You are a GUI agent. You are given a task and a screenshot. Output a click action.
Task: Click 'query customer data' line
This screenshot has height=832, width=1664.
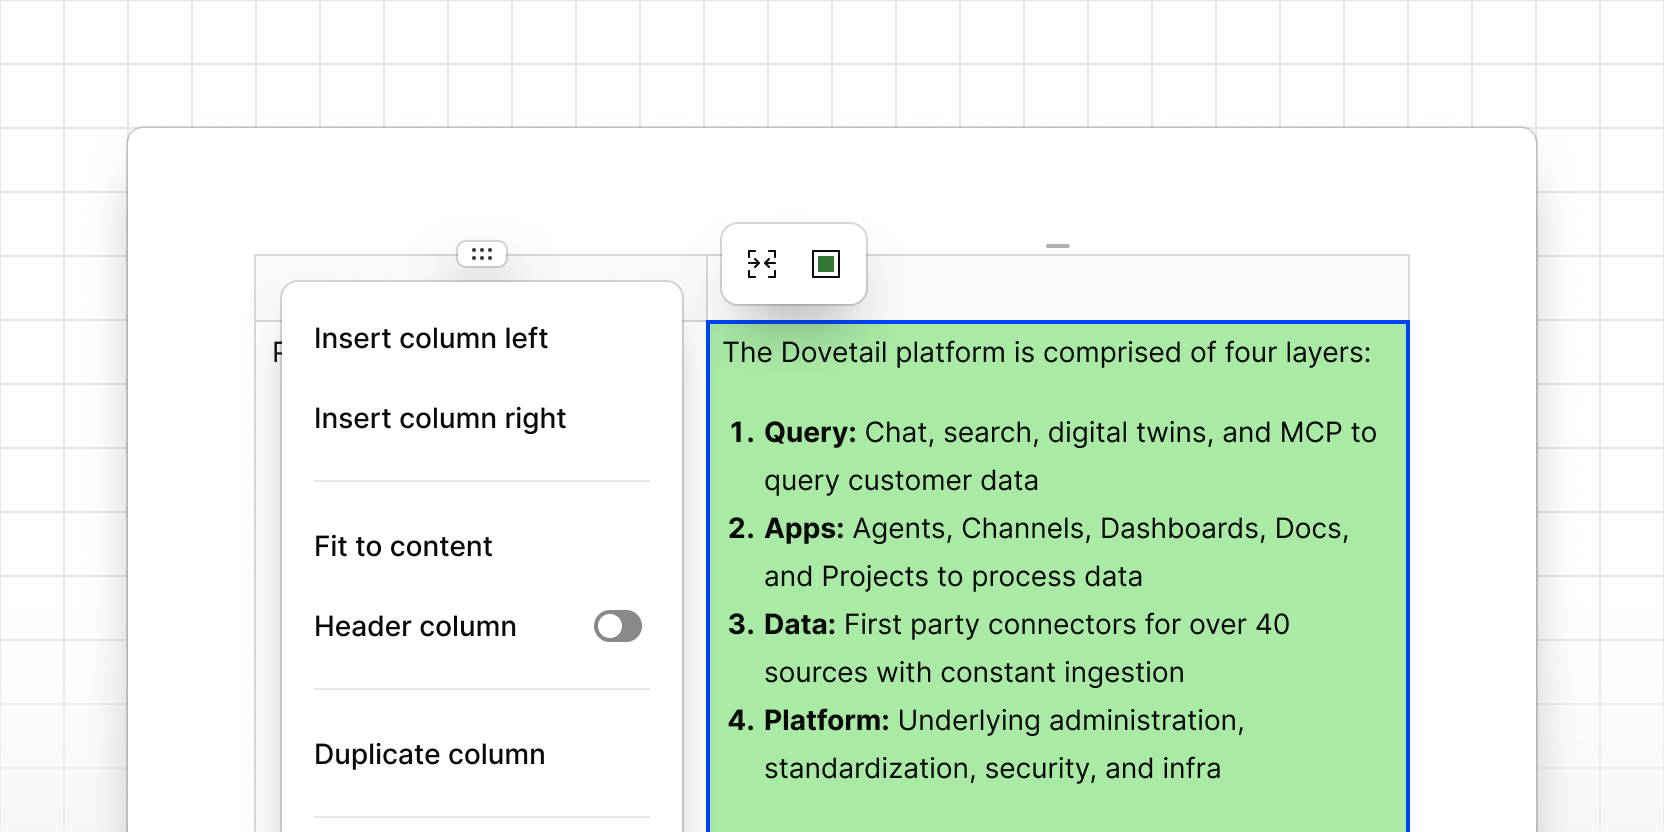click(901, 480)
